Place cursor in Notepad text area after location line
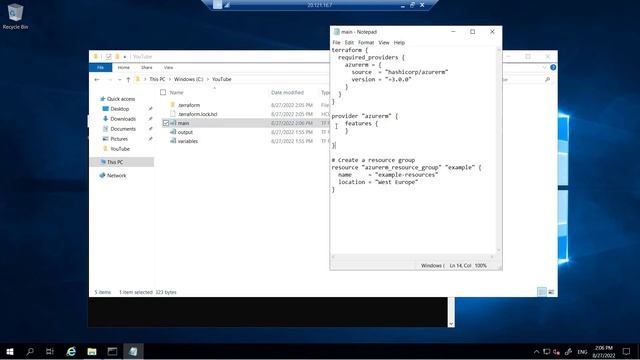Viewport: 640px width, 360px height. click(419, 182)
